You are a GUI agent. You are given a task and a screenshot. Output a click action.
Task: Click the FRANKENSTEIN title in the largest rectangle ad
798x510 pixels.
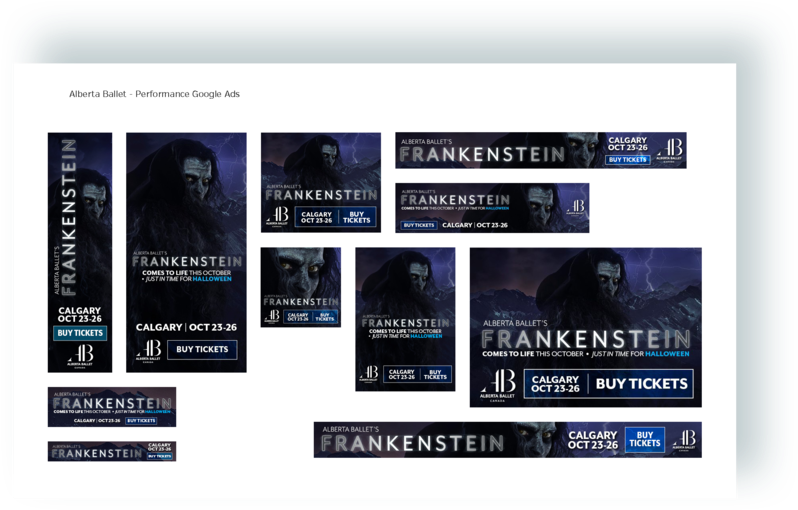(586, 339)
